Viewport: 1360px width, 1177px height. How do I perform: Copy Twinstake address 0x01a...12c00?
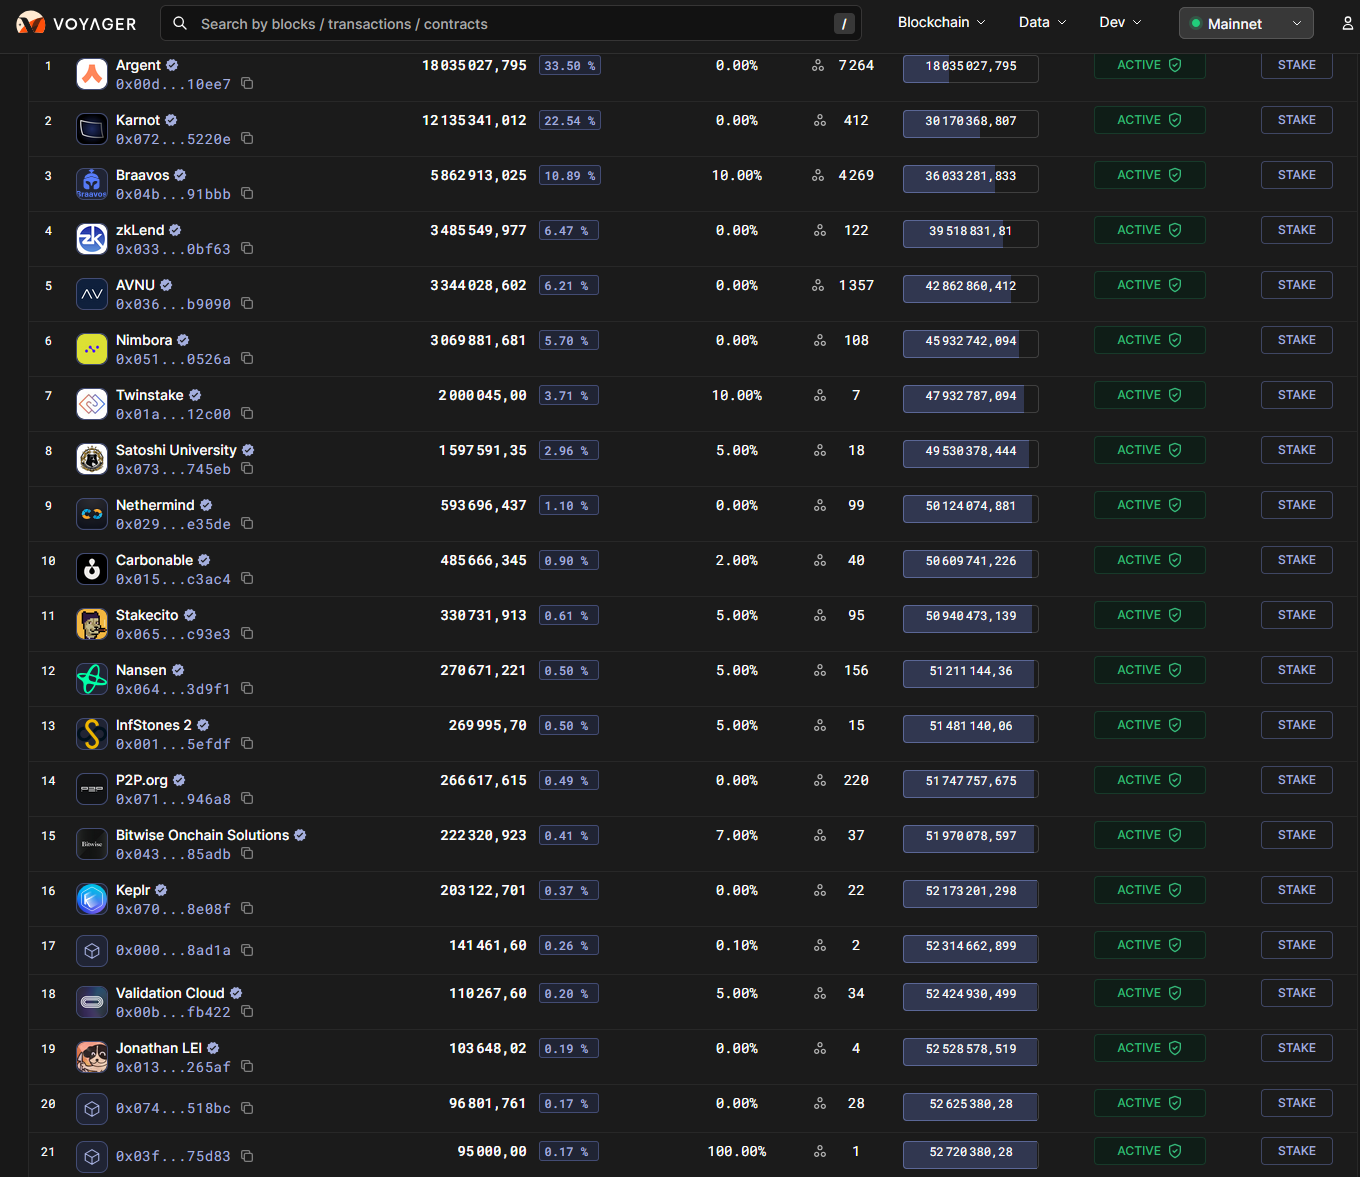(x=247, y=414)
